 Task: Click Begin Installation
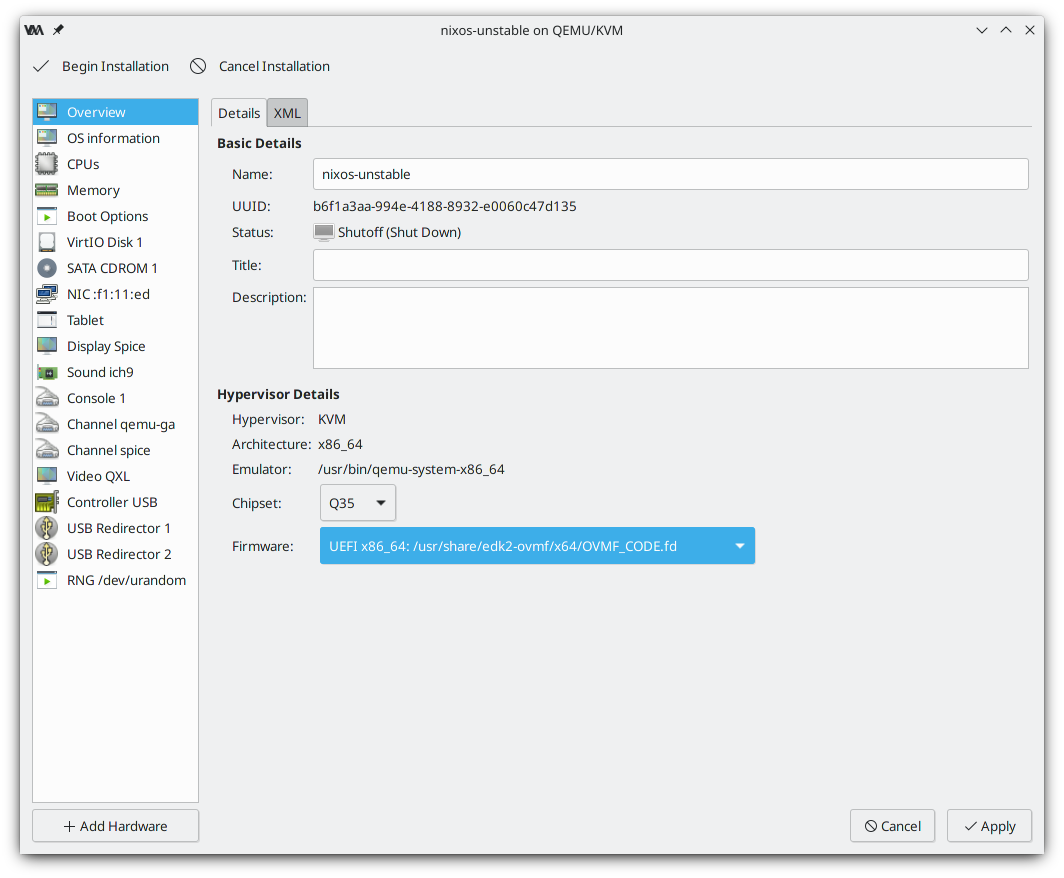click(x=101, y=66)
